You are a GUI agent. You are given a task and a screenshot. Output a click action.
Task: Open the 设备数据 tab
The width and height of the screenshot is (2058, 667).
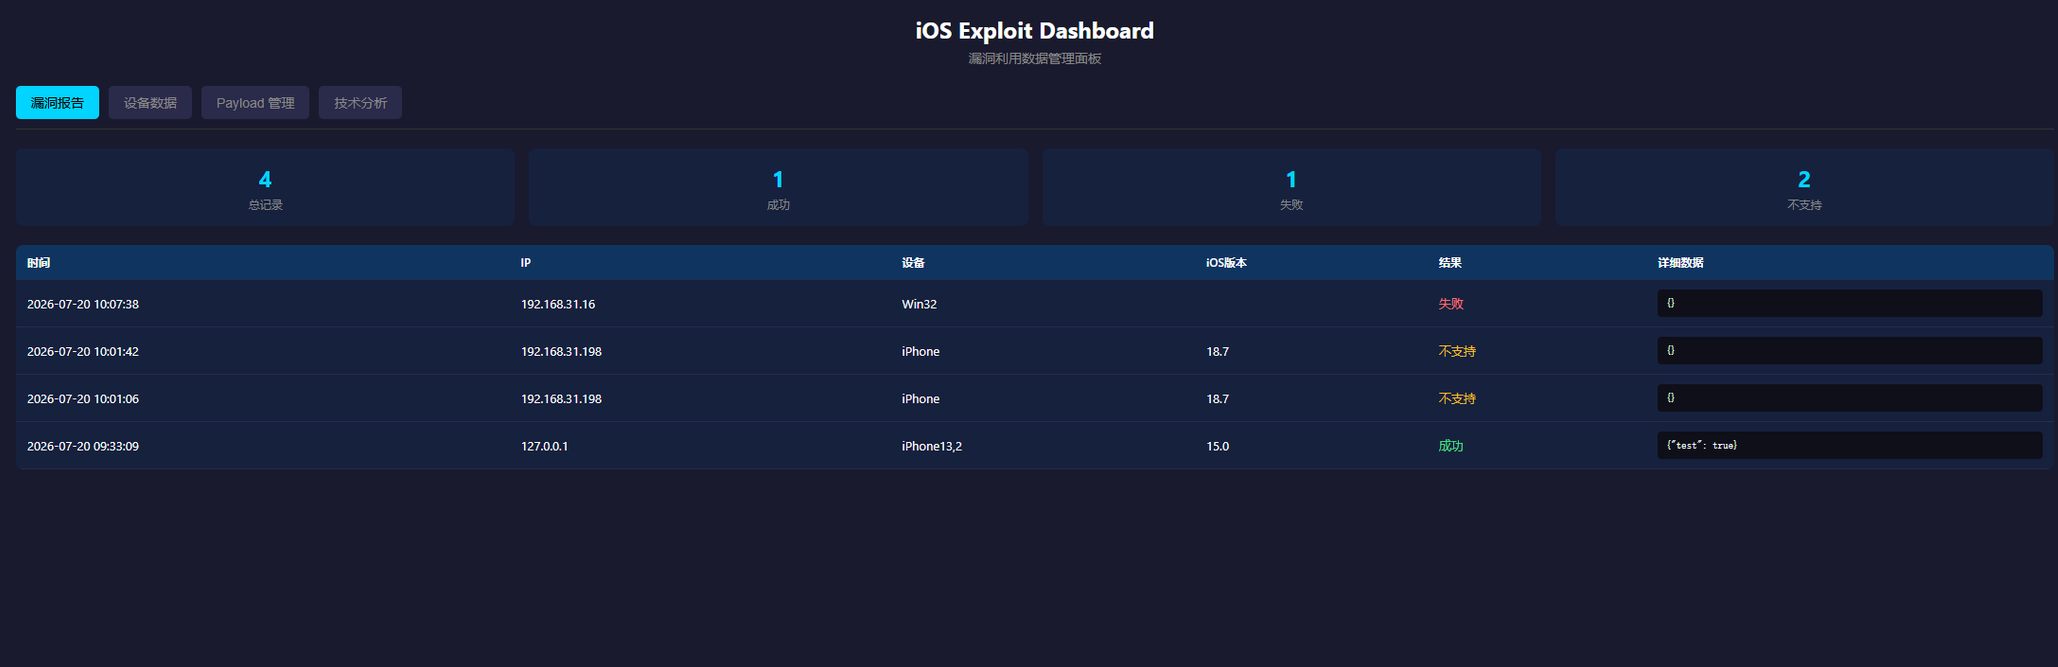click(x=150, y=103)
